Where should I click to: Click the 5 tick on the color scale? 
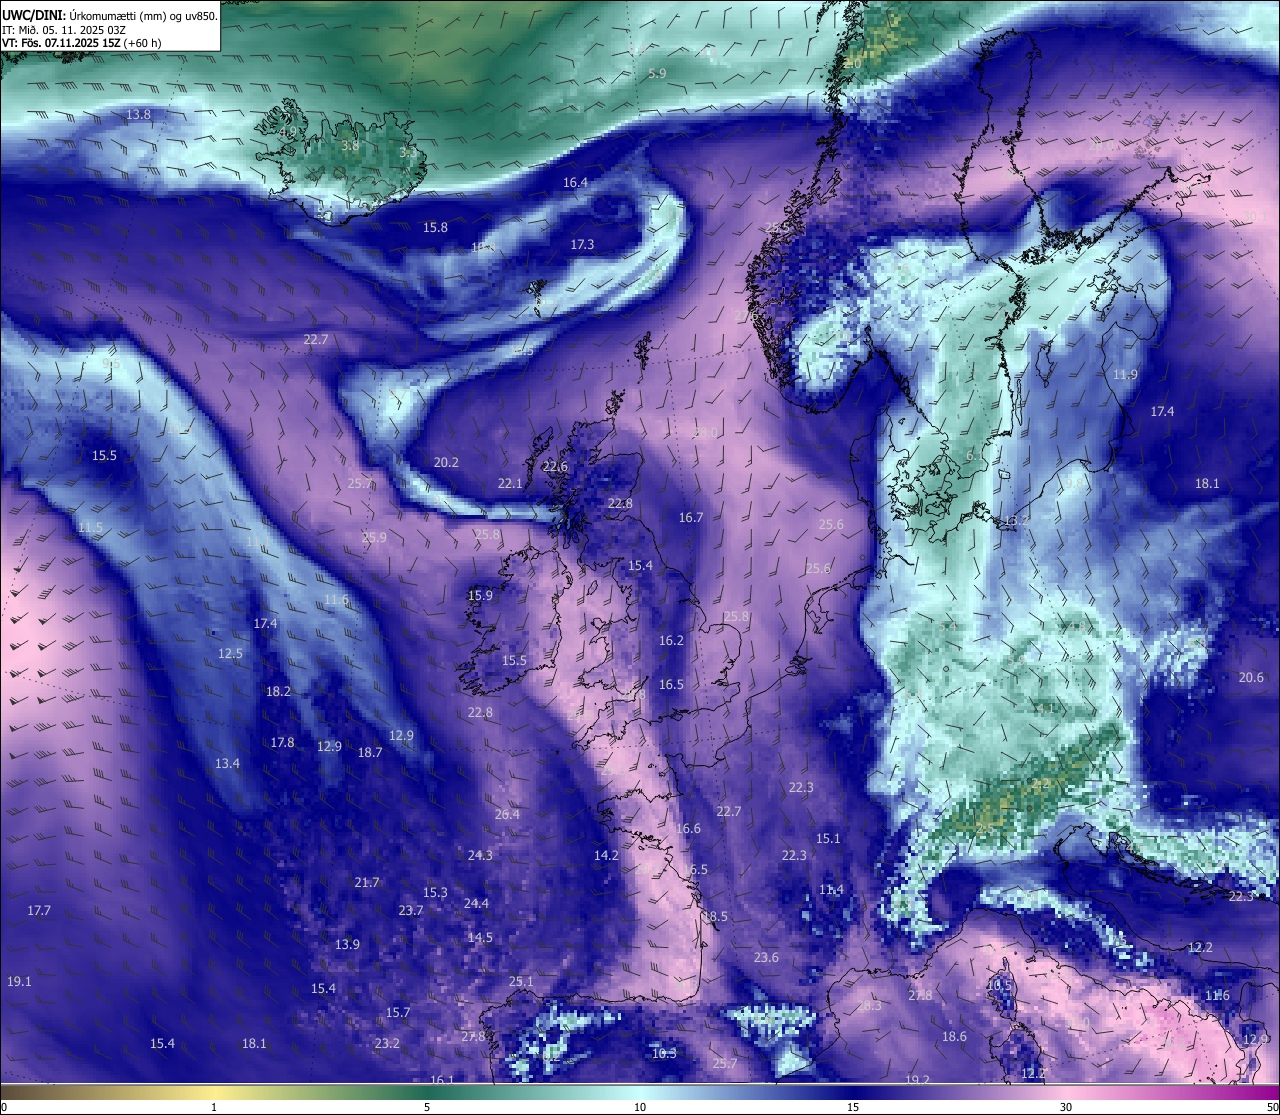[427, 1107]
